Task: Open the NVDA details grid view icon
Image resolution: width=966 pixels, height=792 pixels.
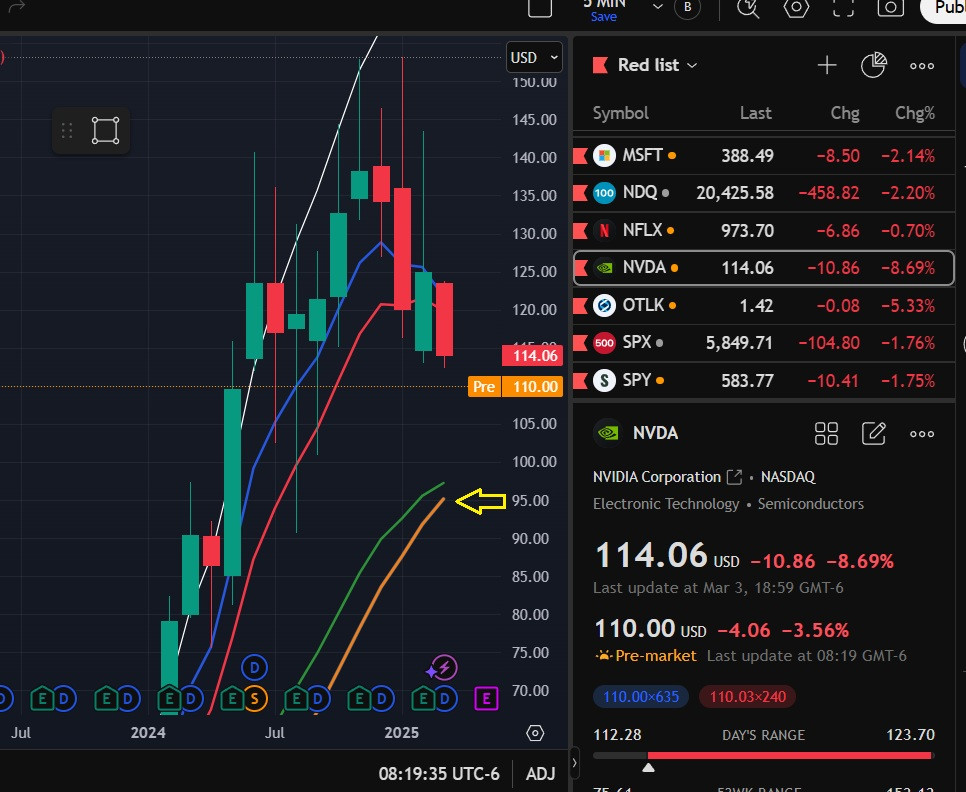Action: 826,434
